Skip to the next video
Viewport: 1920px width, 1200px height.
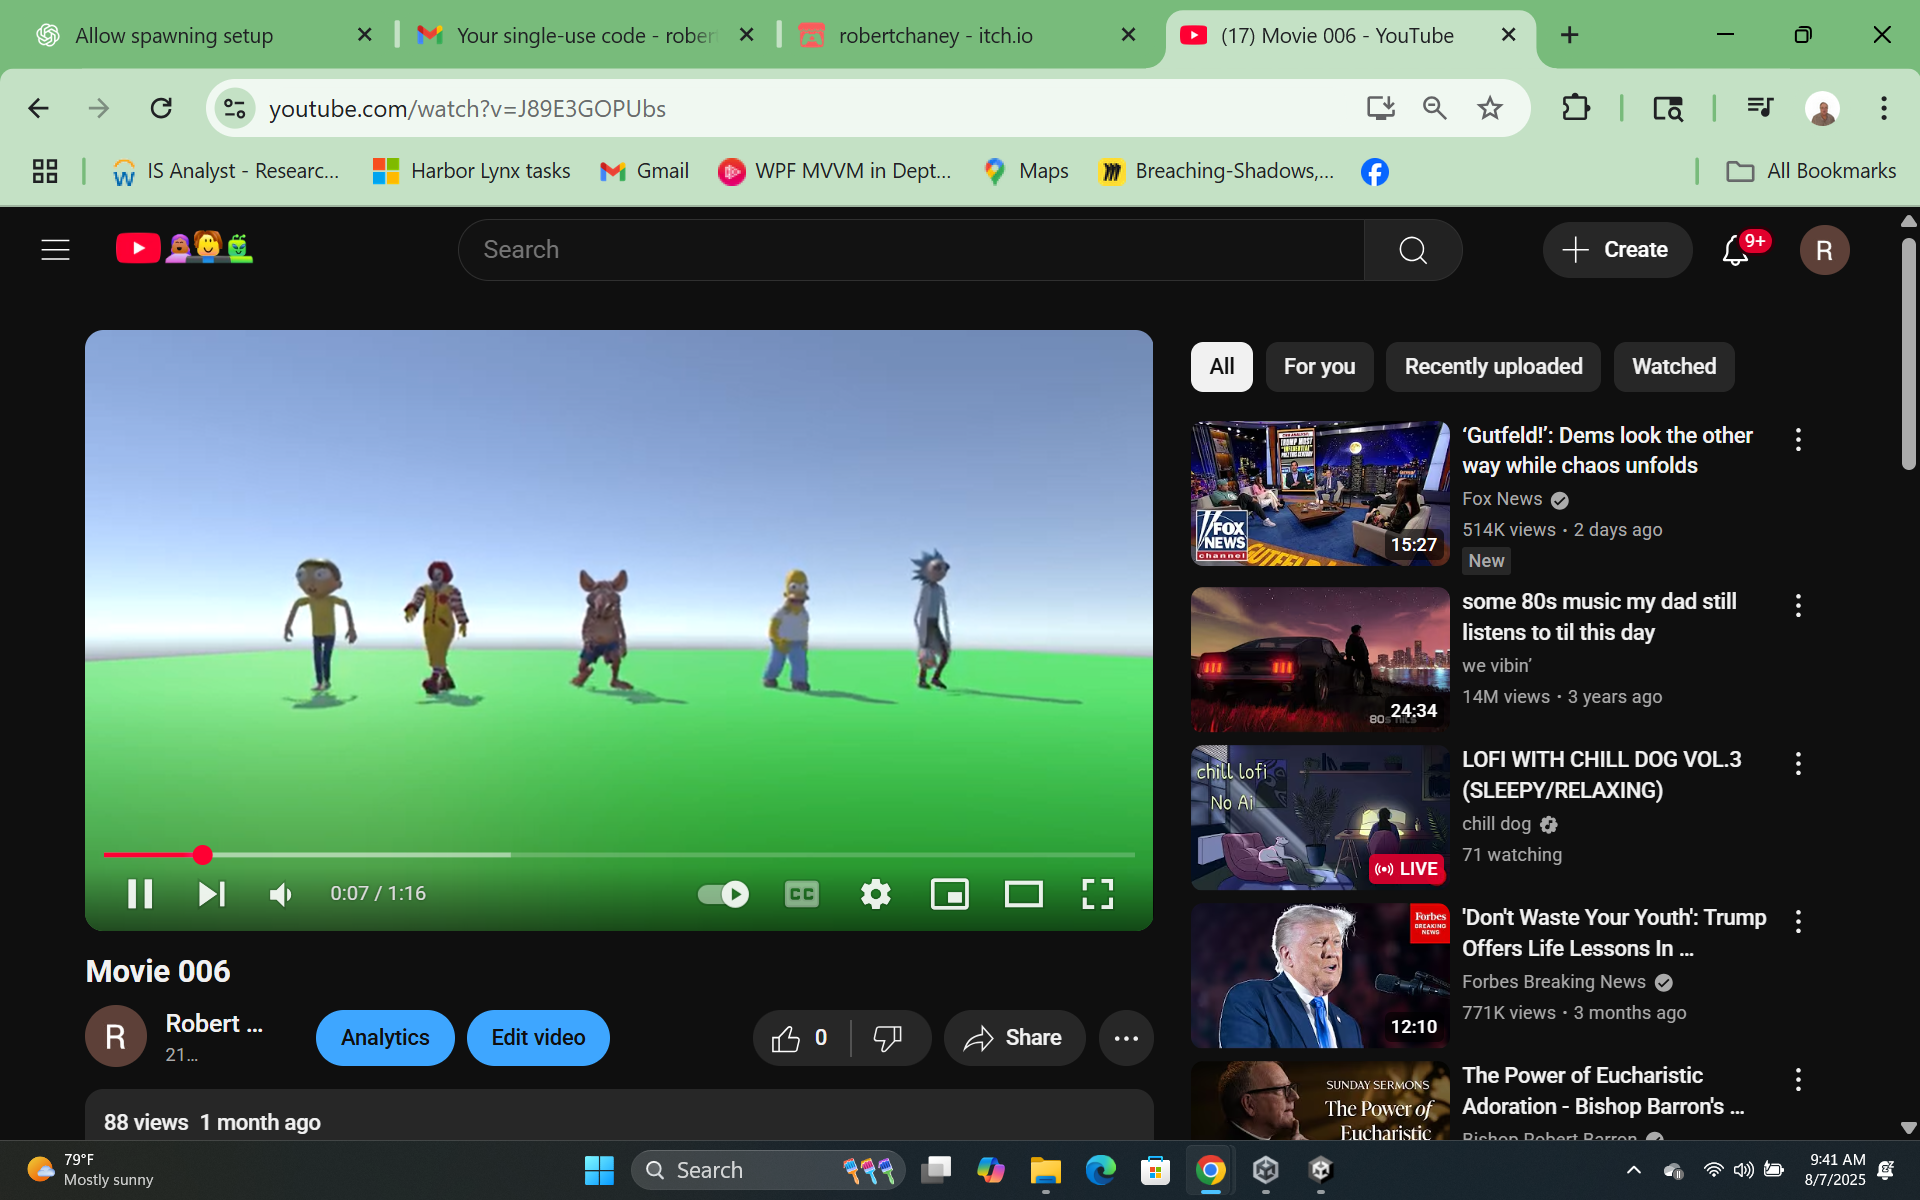[x=212, y=893]
